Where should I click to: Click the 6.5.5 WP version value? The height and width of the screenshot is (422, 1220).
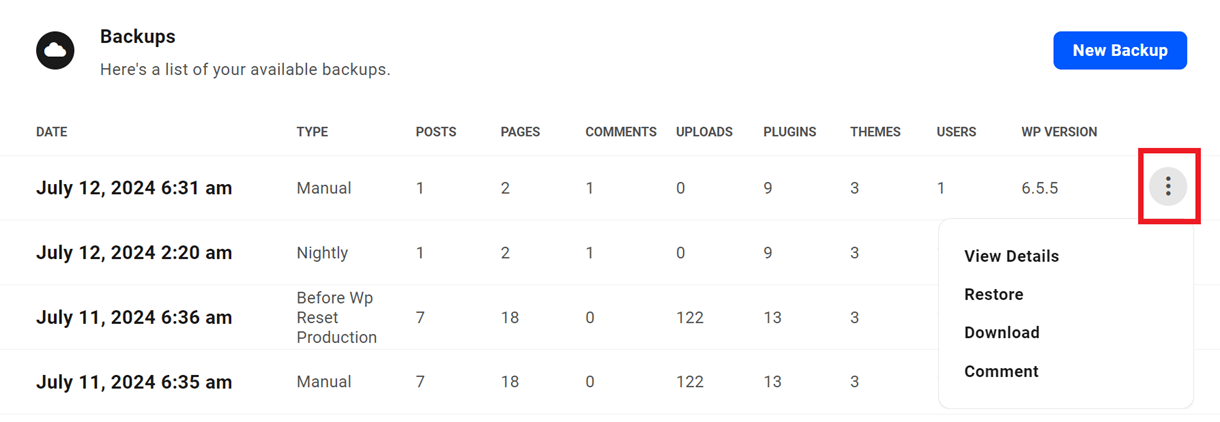coord(1039,188)
